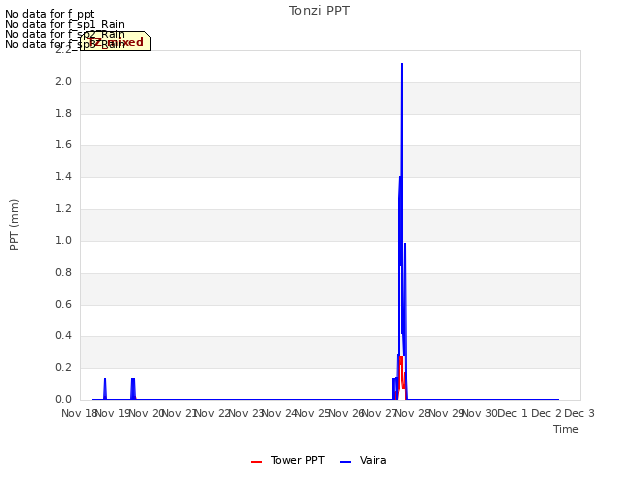
Task: Click the red Tower PPT legend swatch
Action: tap(256, 462)
